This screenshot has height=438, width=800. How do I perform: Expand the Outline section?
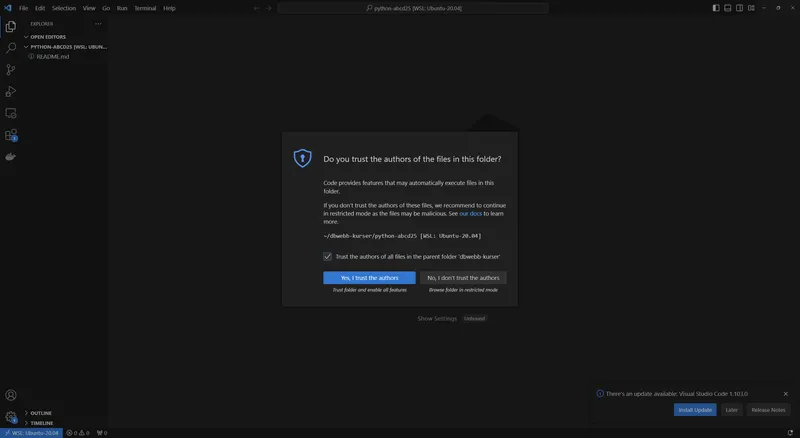click(x=38, y=413)
